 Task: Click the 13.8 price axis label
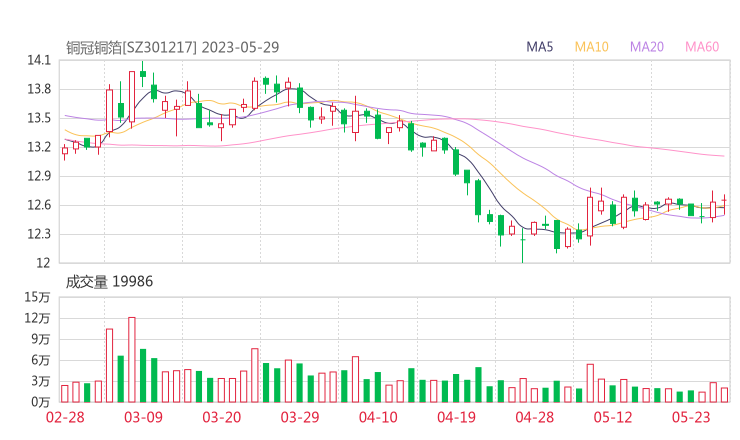pyautogui.click(x=39, y=89)
